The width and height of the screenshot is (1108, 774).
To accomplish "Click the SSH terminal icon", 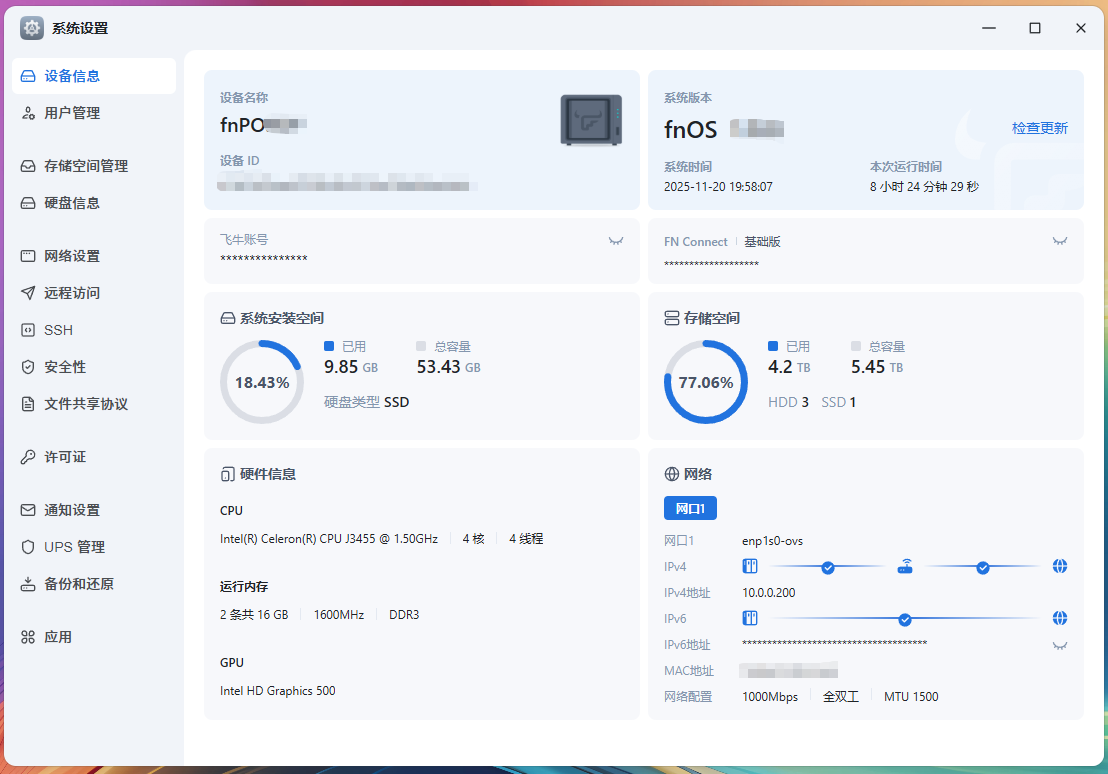I will click(28, 330).
